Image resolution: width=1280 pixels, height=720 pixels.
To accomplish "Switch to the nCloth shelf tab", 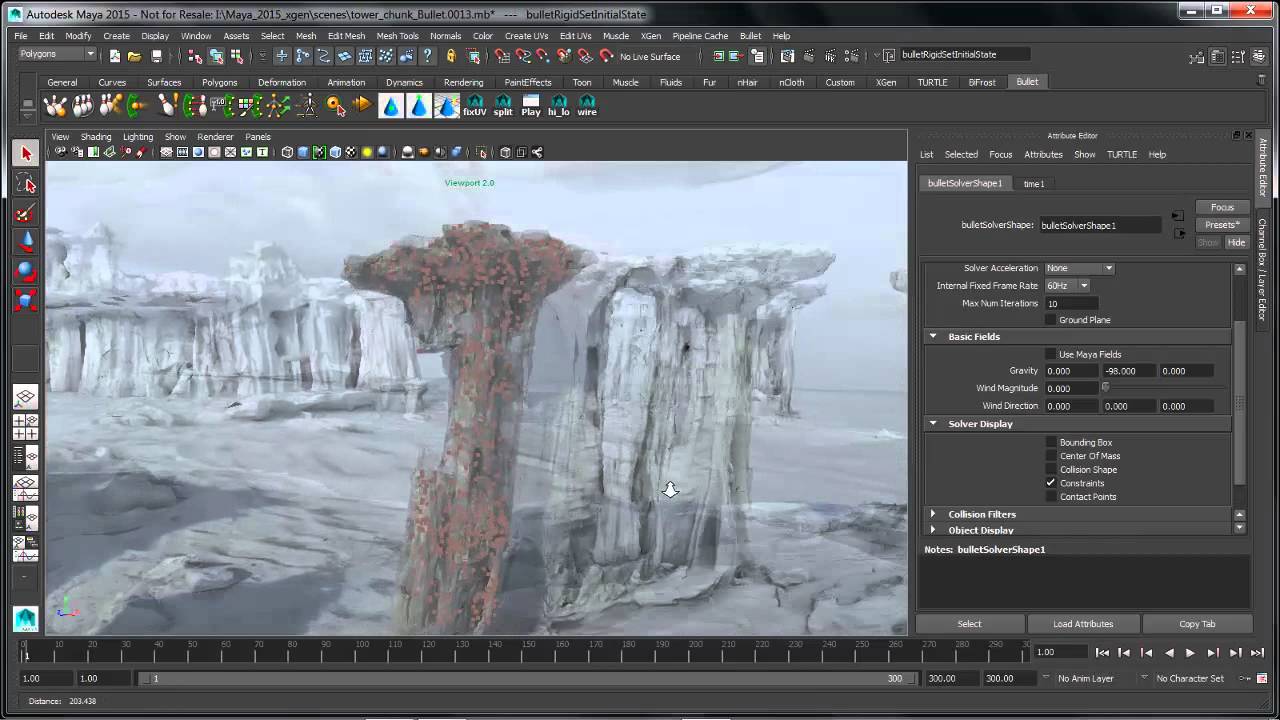I will pos(791,82).
